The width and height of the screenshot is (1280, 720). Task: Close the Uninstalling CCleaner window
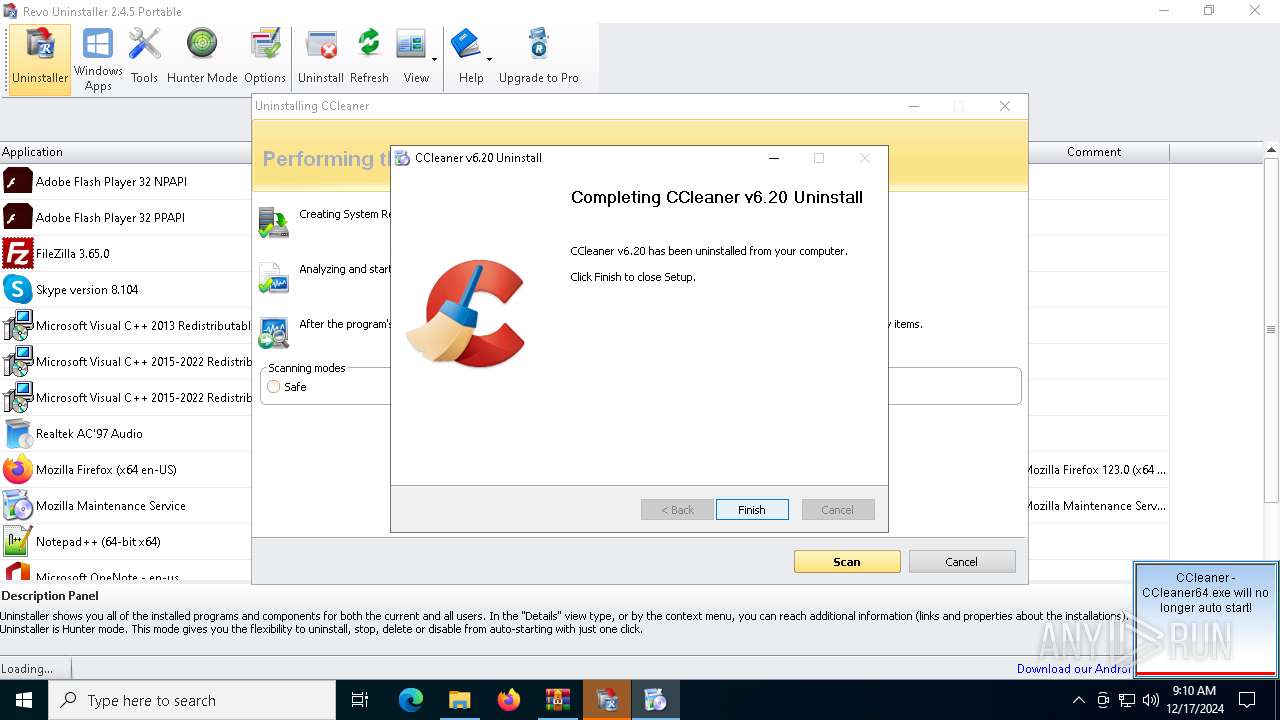[1005, 106]
